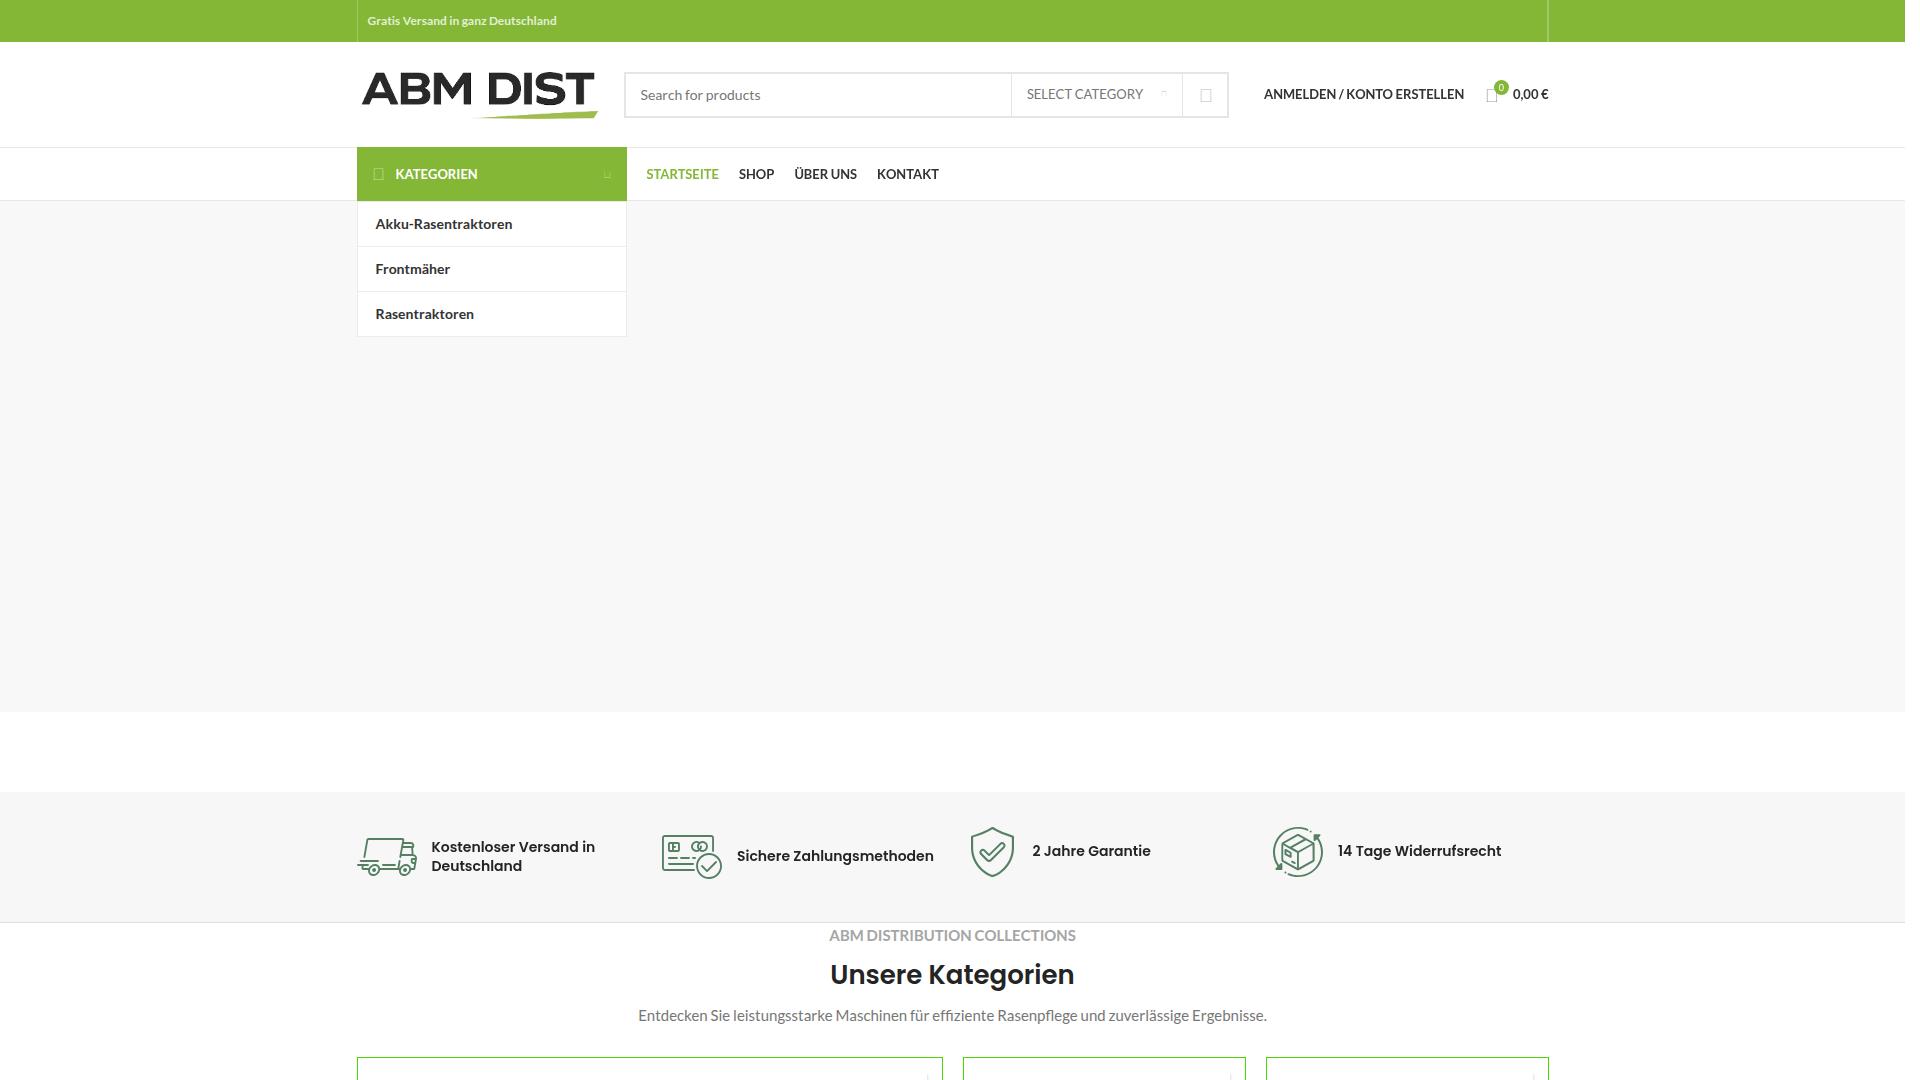Viewport: 1920px width, 1080px height.
Task: Click the return package icon
Action: (1297, 852)
